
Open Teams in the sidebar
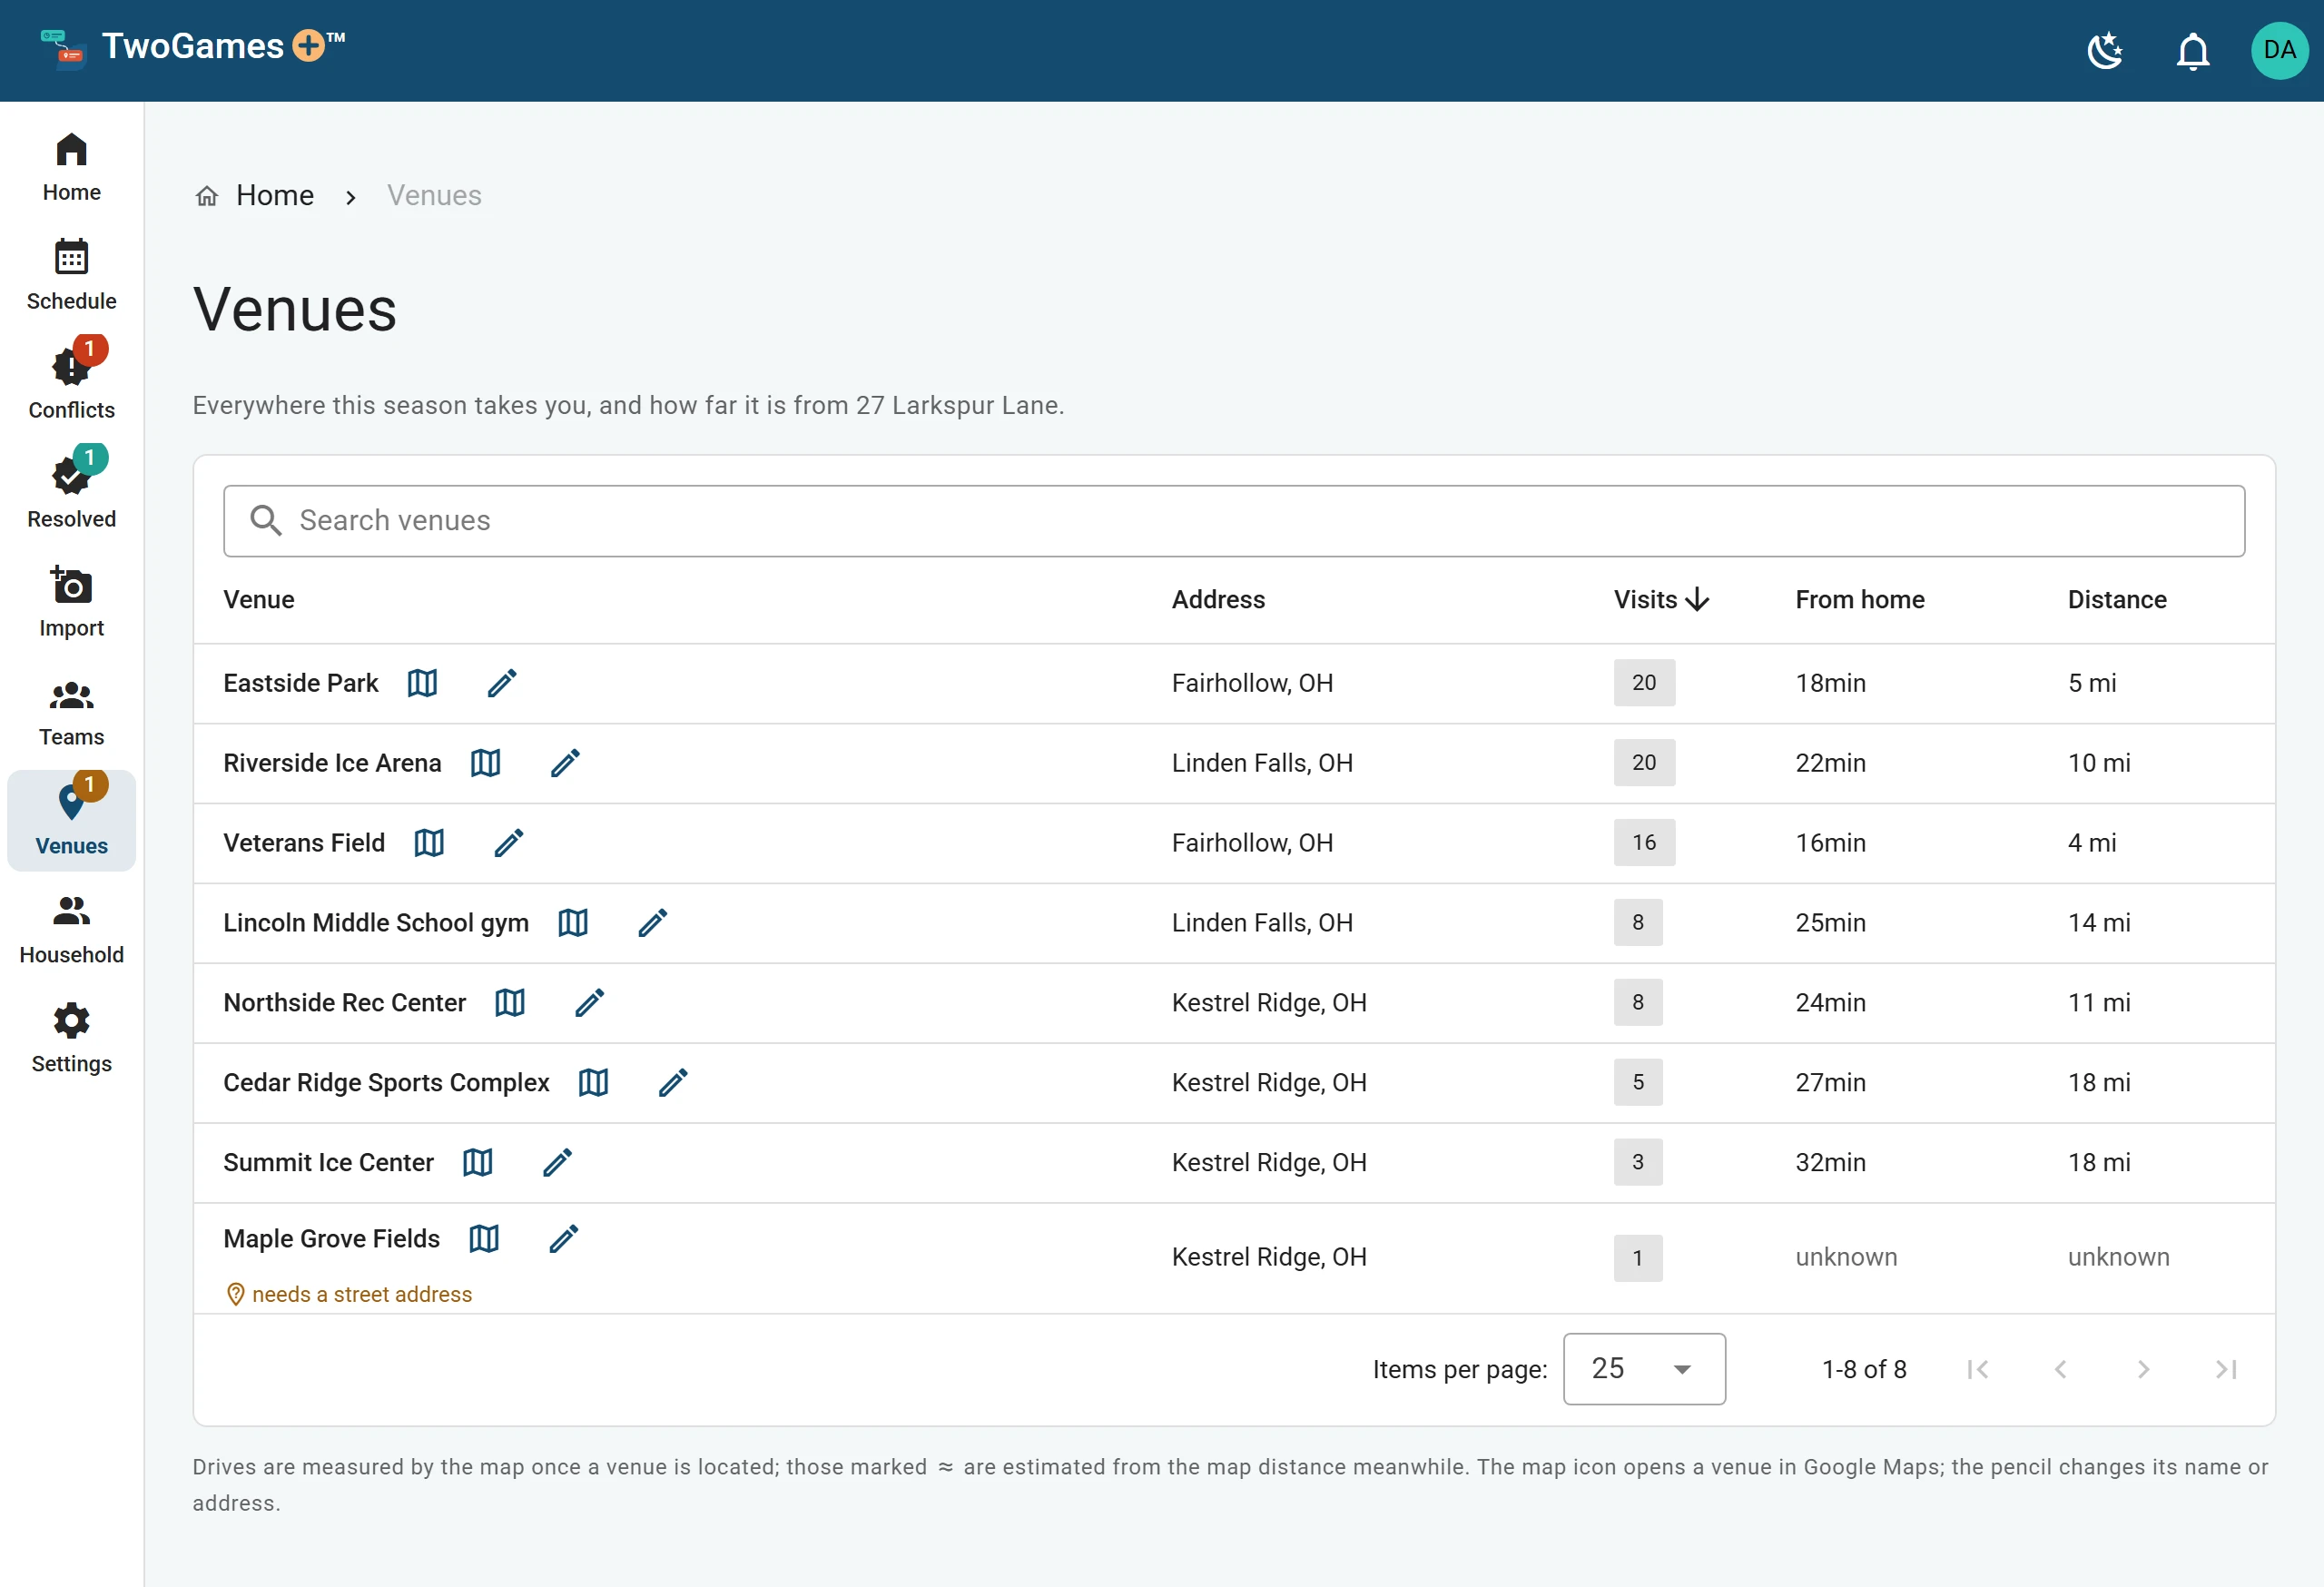[x=72, y=712]
